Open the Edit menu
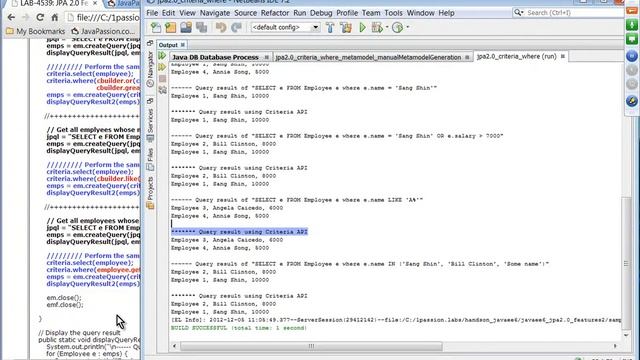This screenshot has width=640, height=360. pyautogui.click(x=168, y=13)
